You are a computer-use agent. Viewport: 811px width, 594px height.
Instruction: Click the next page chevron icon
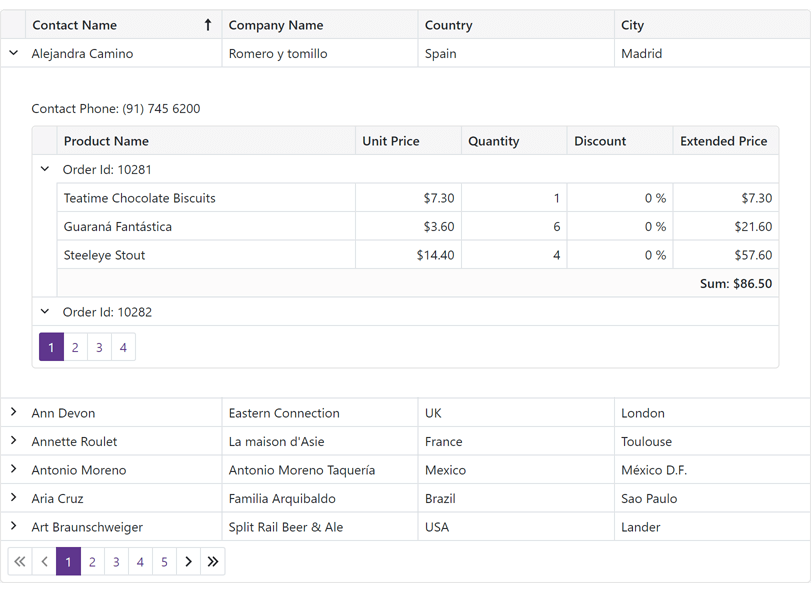188,561
